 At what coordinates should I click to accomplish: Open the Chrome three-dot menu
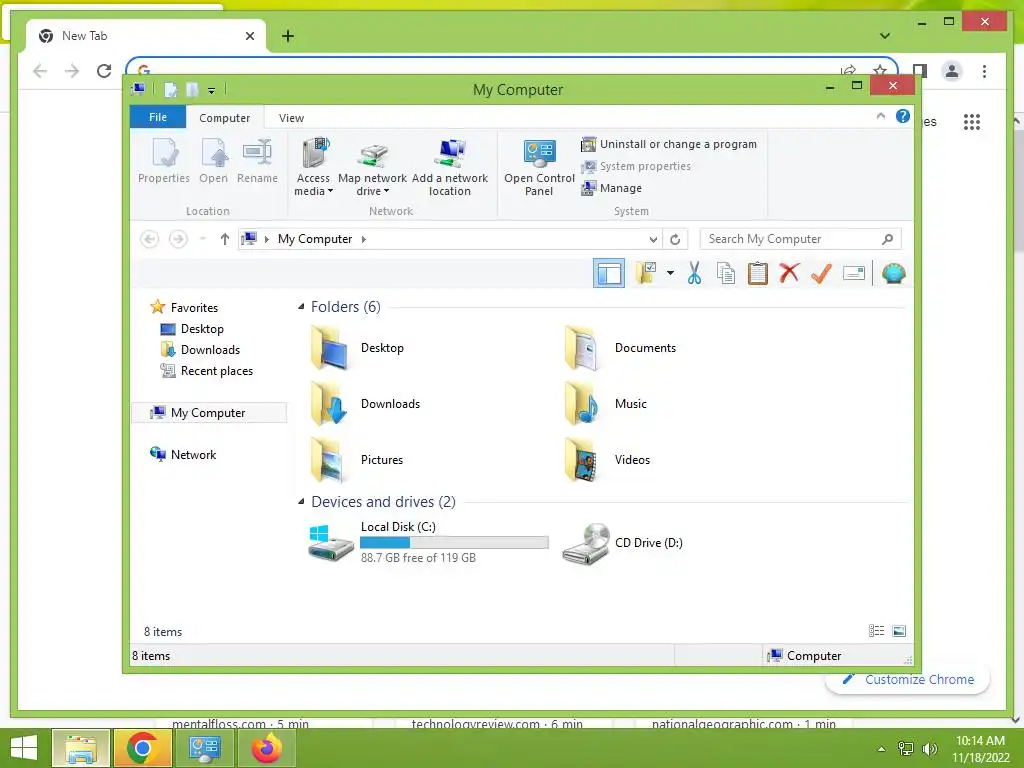click(984, 71)
